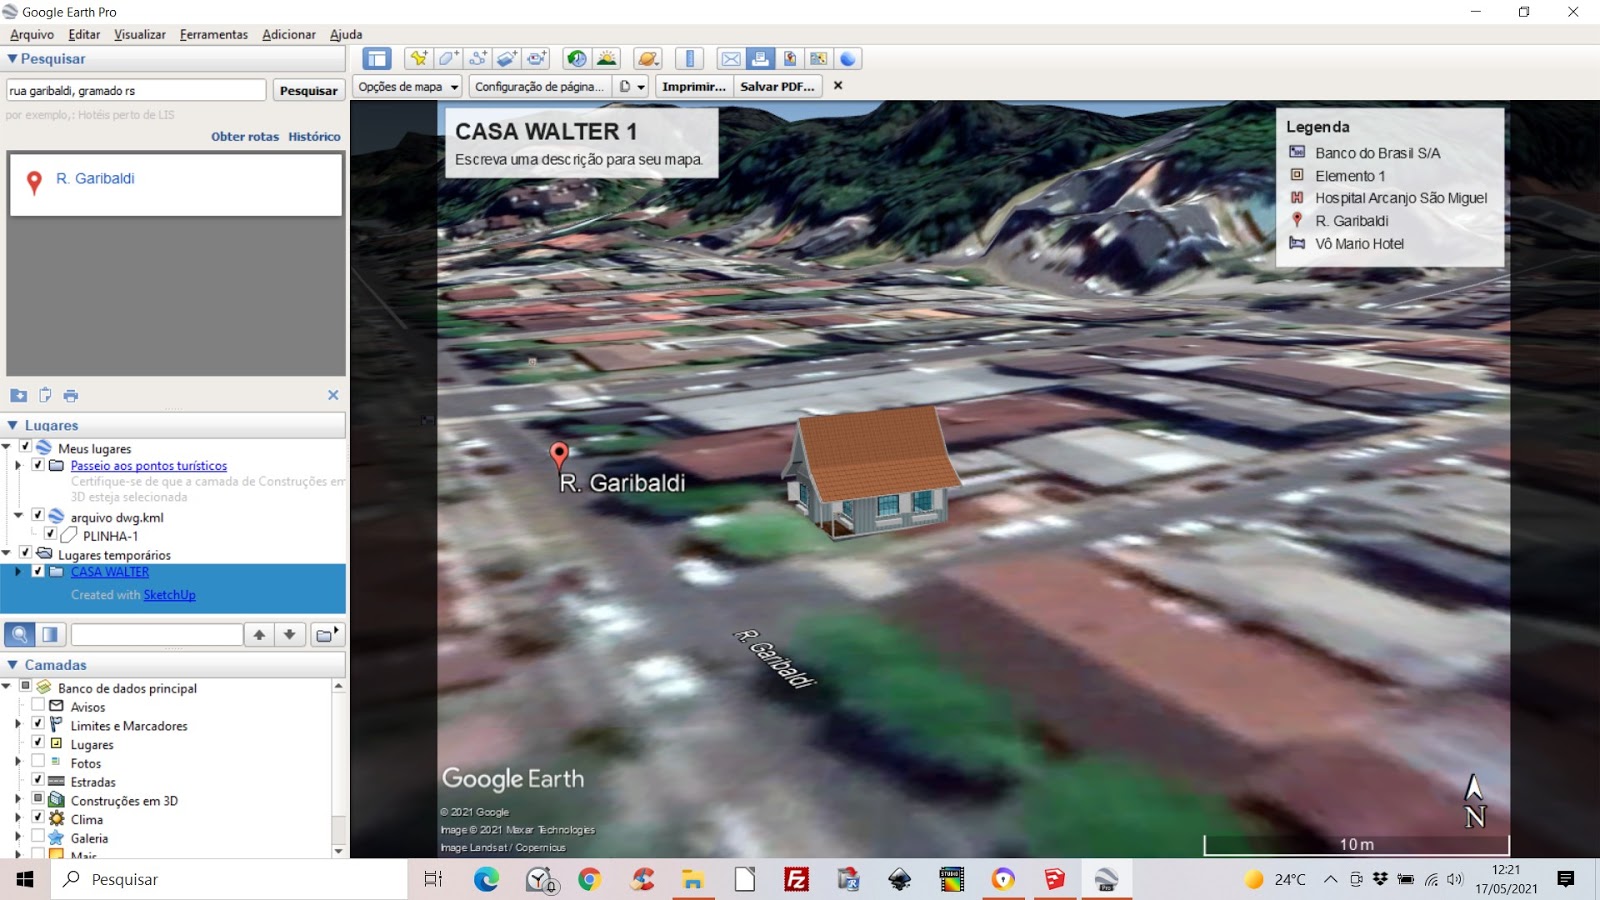Open the Adicionar menu
Screen dimensions: 1600x900
[289, 34]
